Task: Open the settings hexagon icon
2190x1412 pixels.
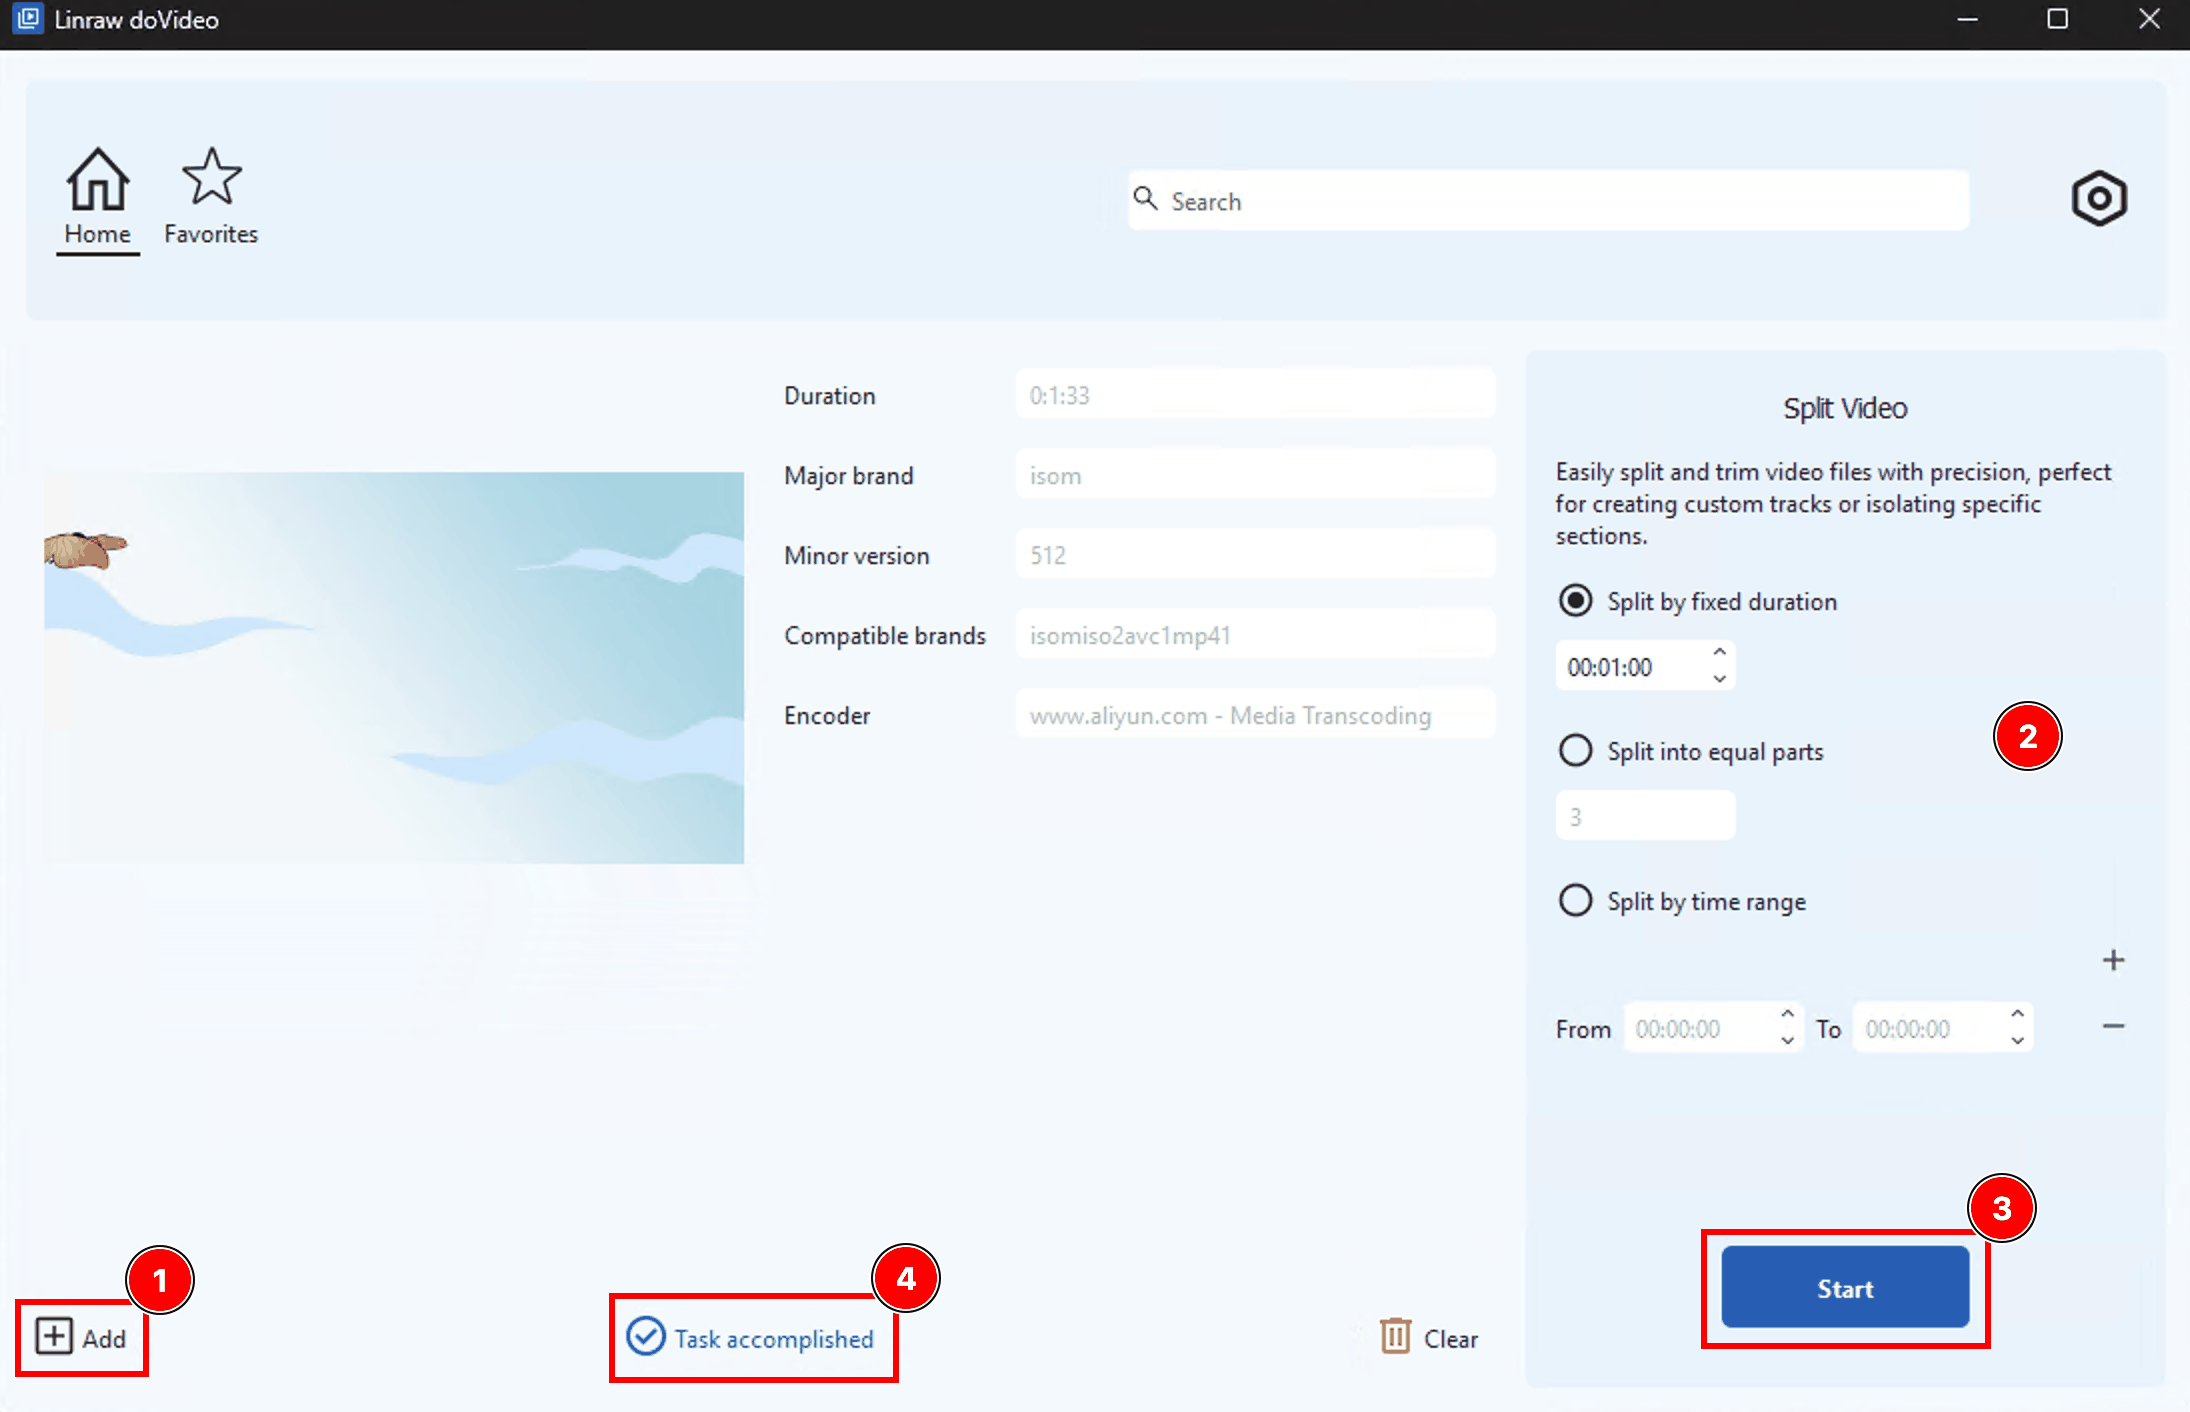Action: point(2098,198)
